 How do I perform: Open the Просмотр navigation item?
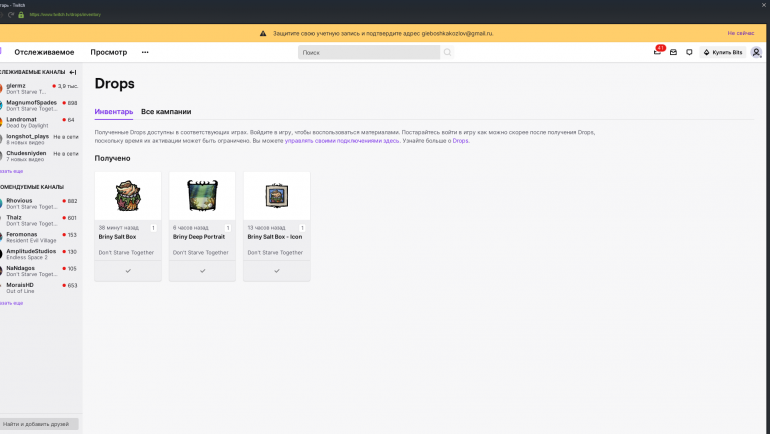109,52
